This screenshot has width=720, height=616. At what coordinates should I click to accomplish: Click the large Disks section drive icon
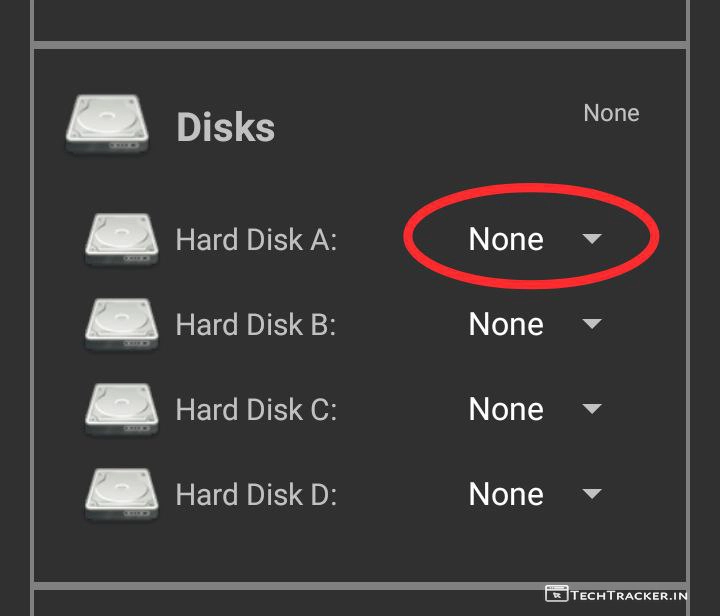tap(107, 124)
